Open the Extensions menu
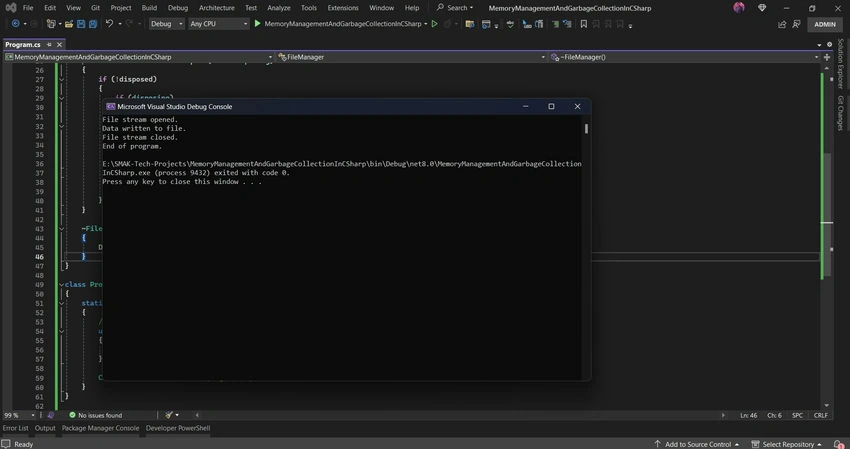The width and height of the screenshot is (850, 449). [343, 8]
